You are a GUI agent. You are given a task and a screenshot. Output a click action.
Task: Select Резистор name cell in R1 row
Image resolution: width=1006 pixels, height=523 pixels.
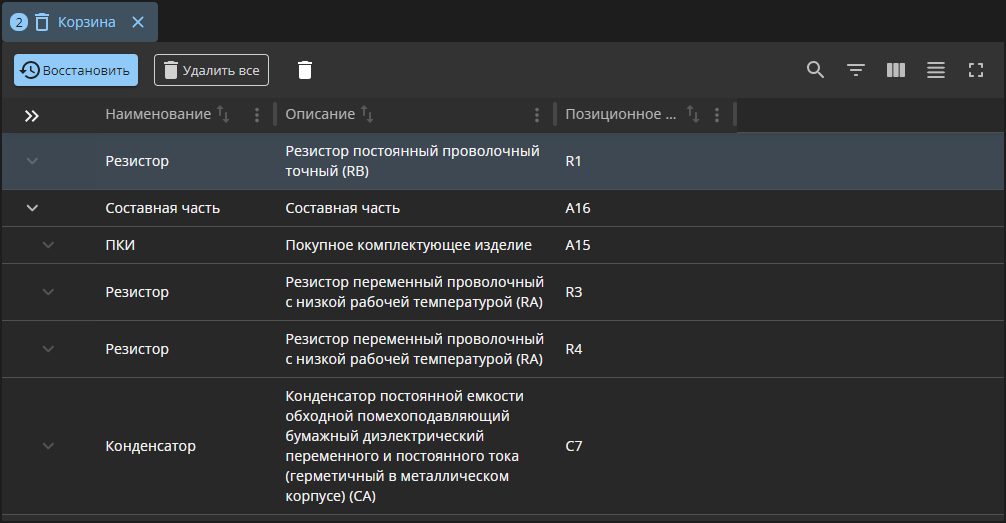point(137,161)
